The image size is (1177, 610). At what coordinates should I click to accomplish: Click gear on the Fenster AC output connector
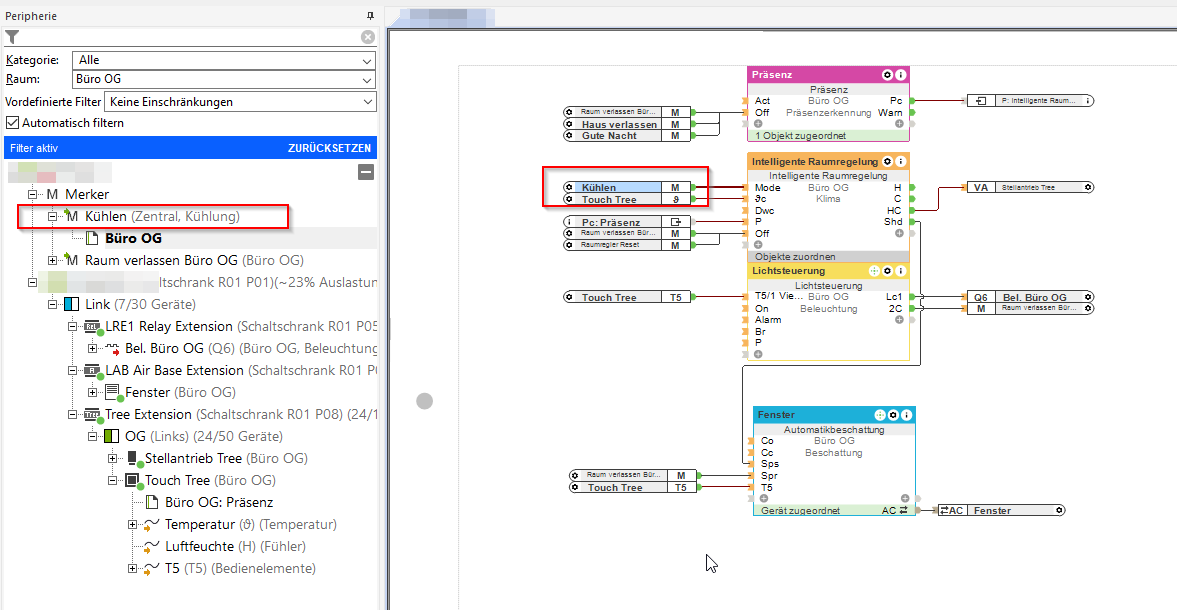[x=1059, y=510]
